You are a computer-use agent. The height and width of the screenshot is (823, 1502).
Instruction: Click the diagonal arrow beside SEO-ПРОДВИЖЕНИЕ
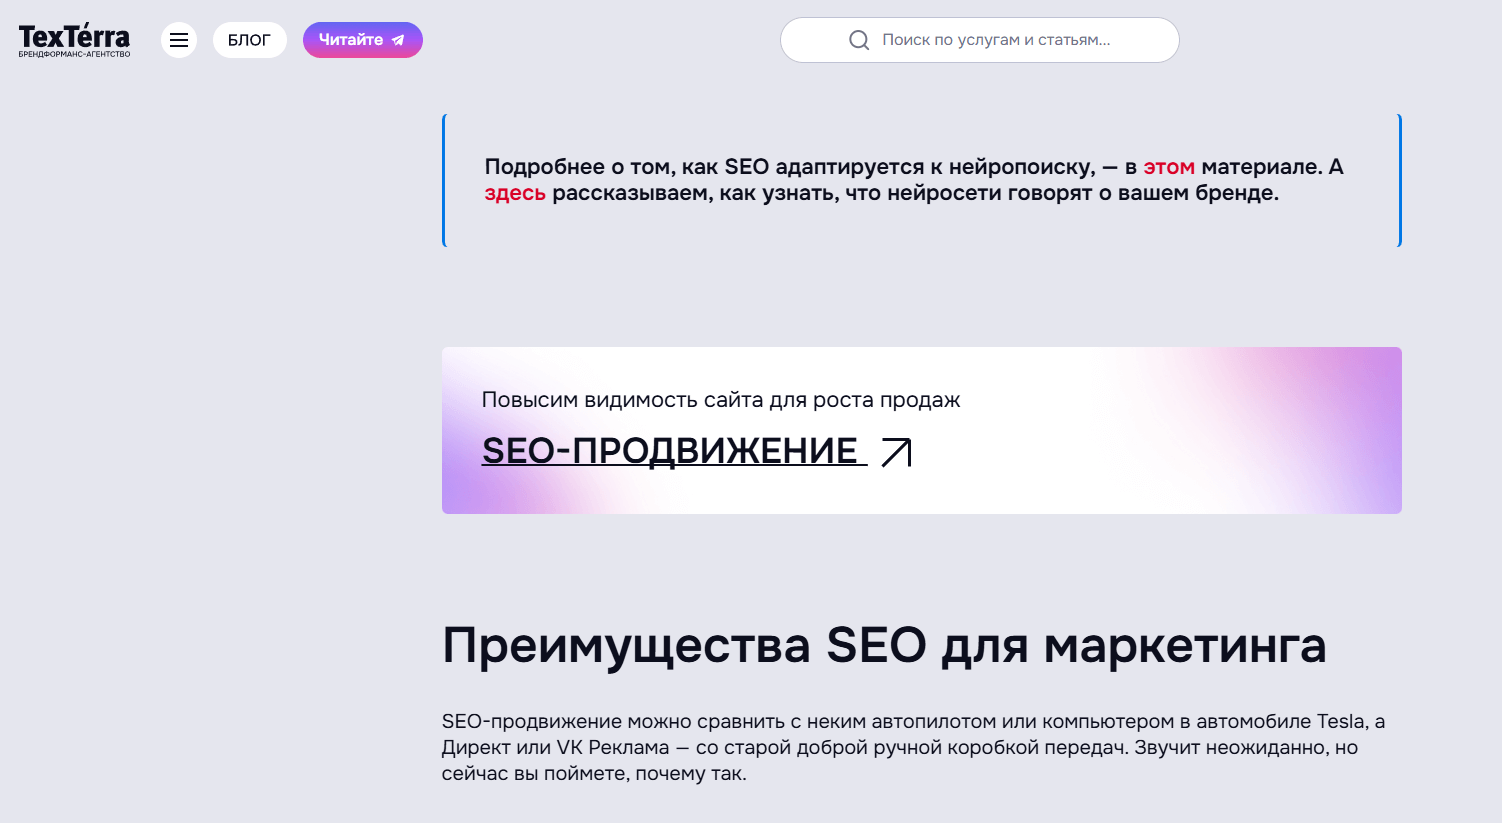click(x=896, y=452)
